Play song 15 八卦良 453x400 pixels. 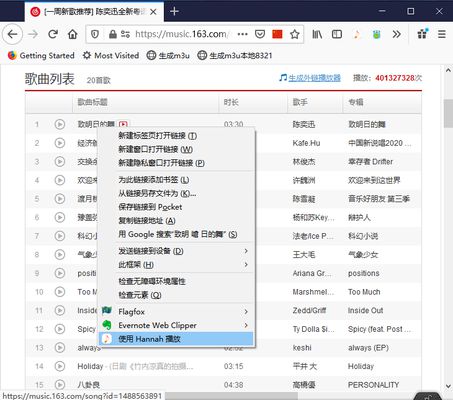click(60, 385)
